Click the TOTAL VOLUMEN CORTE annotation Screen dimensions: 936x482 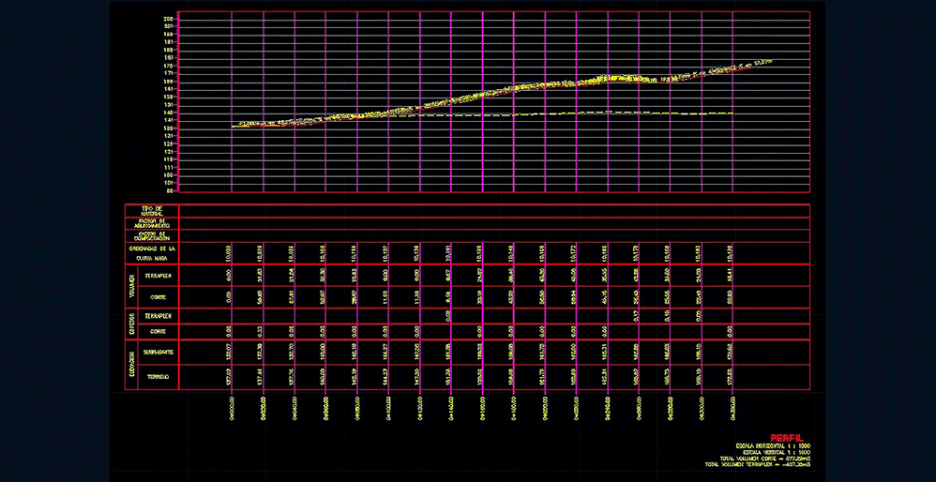coord(764,458)
